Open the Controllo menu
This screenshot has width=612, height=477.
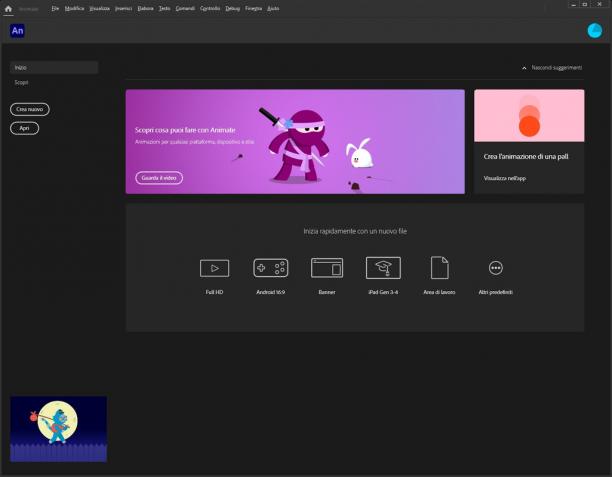coord(210,8)
